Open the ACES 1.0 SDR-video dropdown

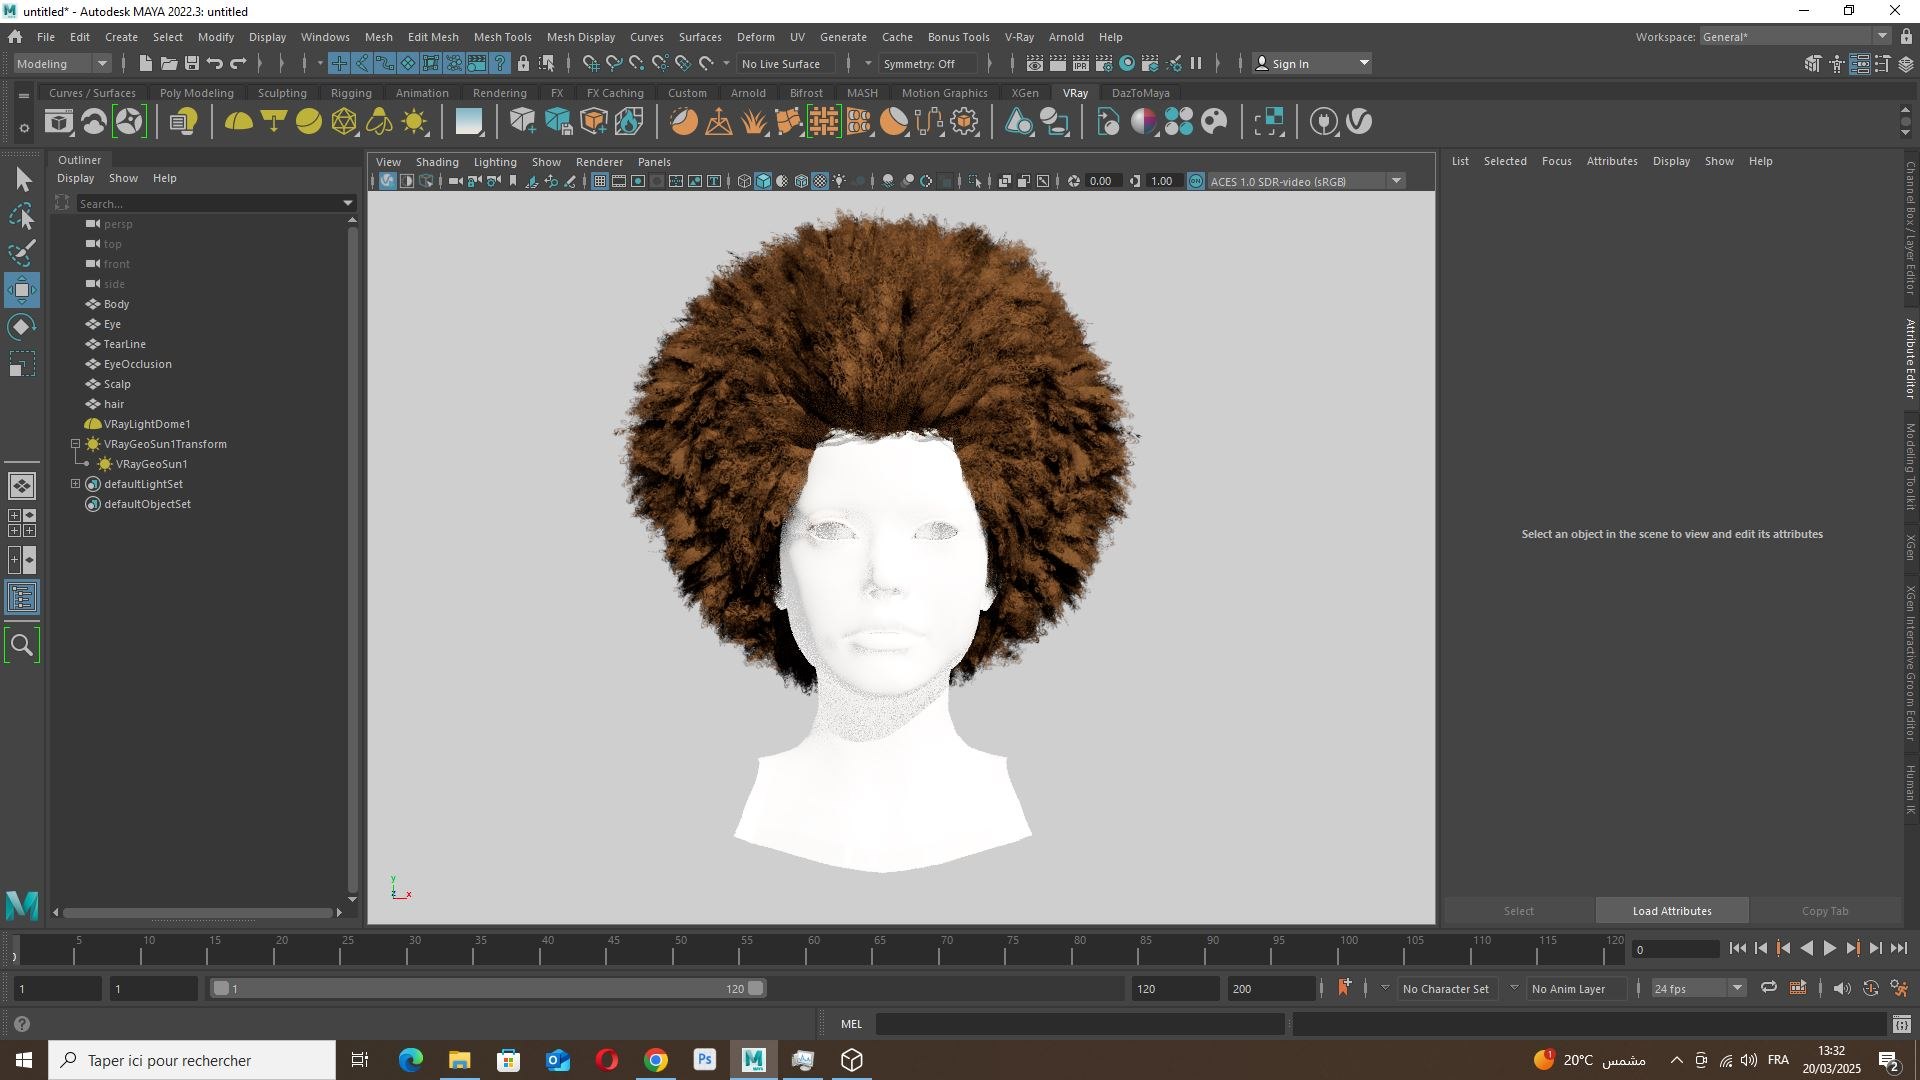click(x=1306, y=181)
